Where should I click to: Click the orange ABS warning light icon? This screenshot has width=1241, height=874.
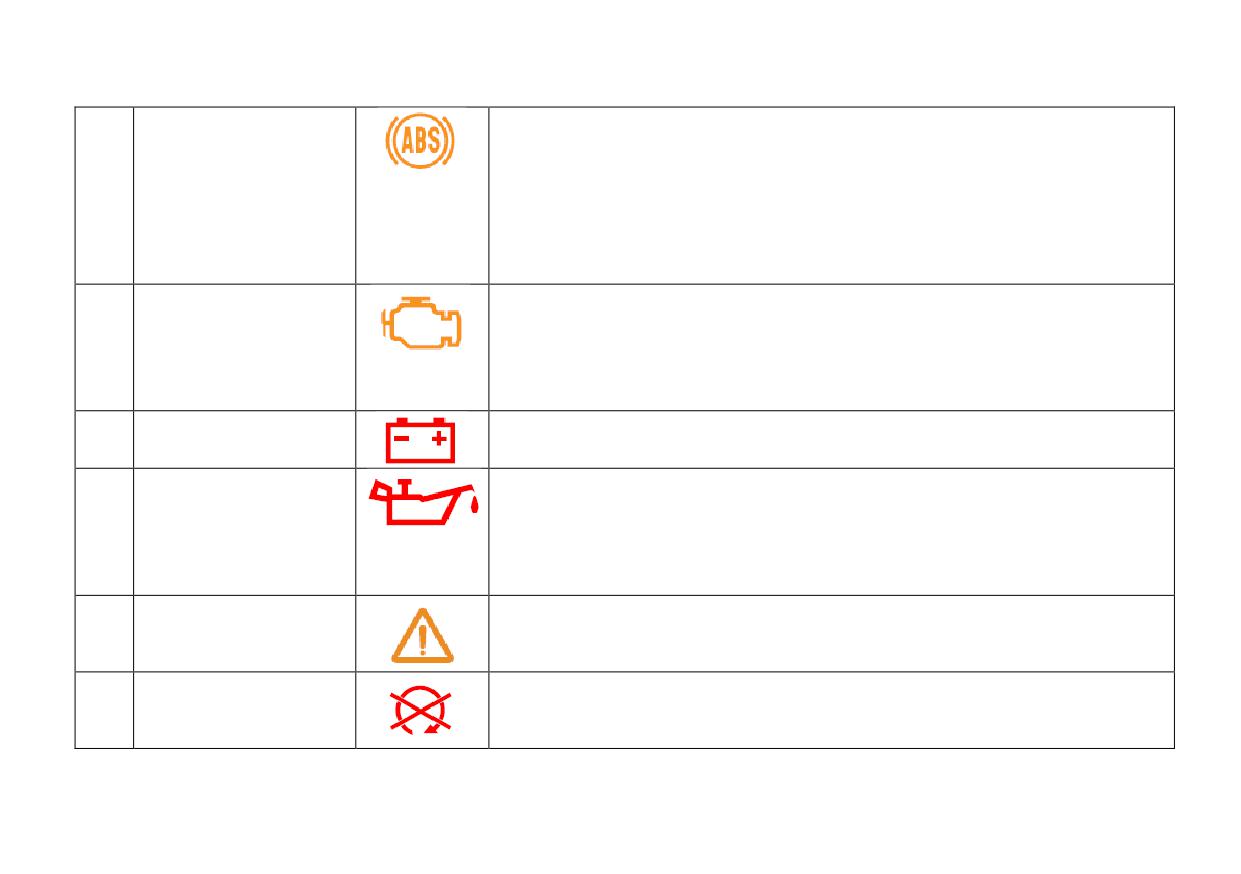click(421, 141)
